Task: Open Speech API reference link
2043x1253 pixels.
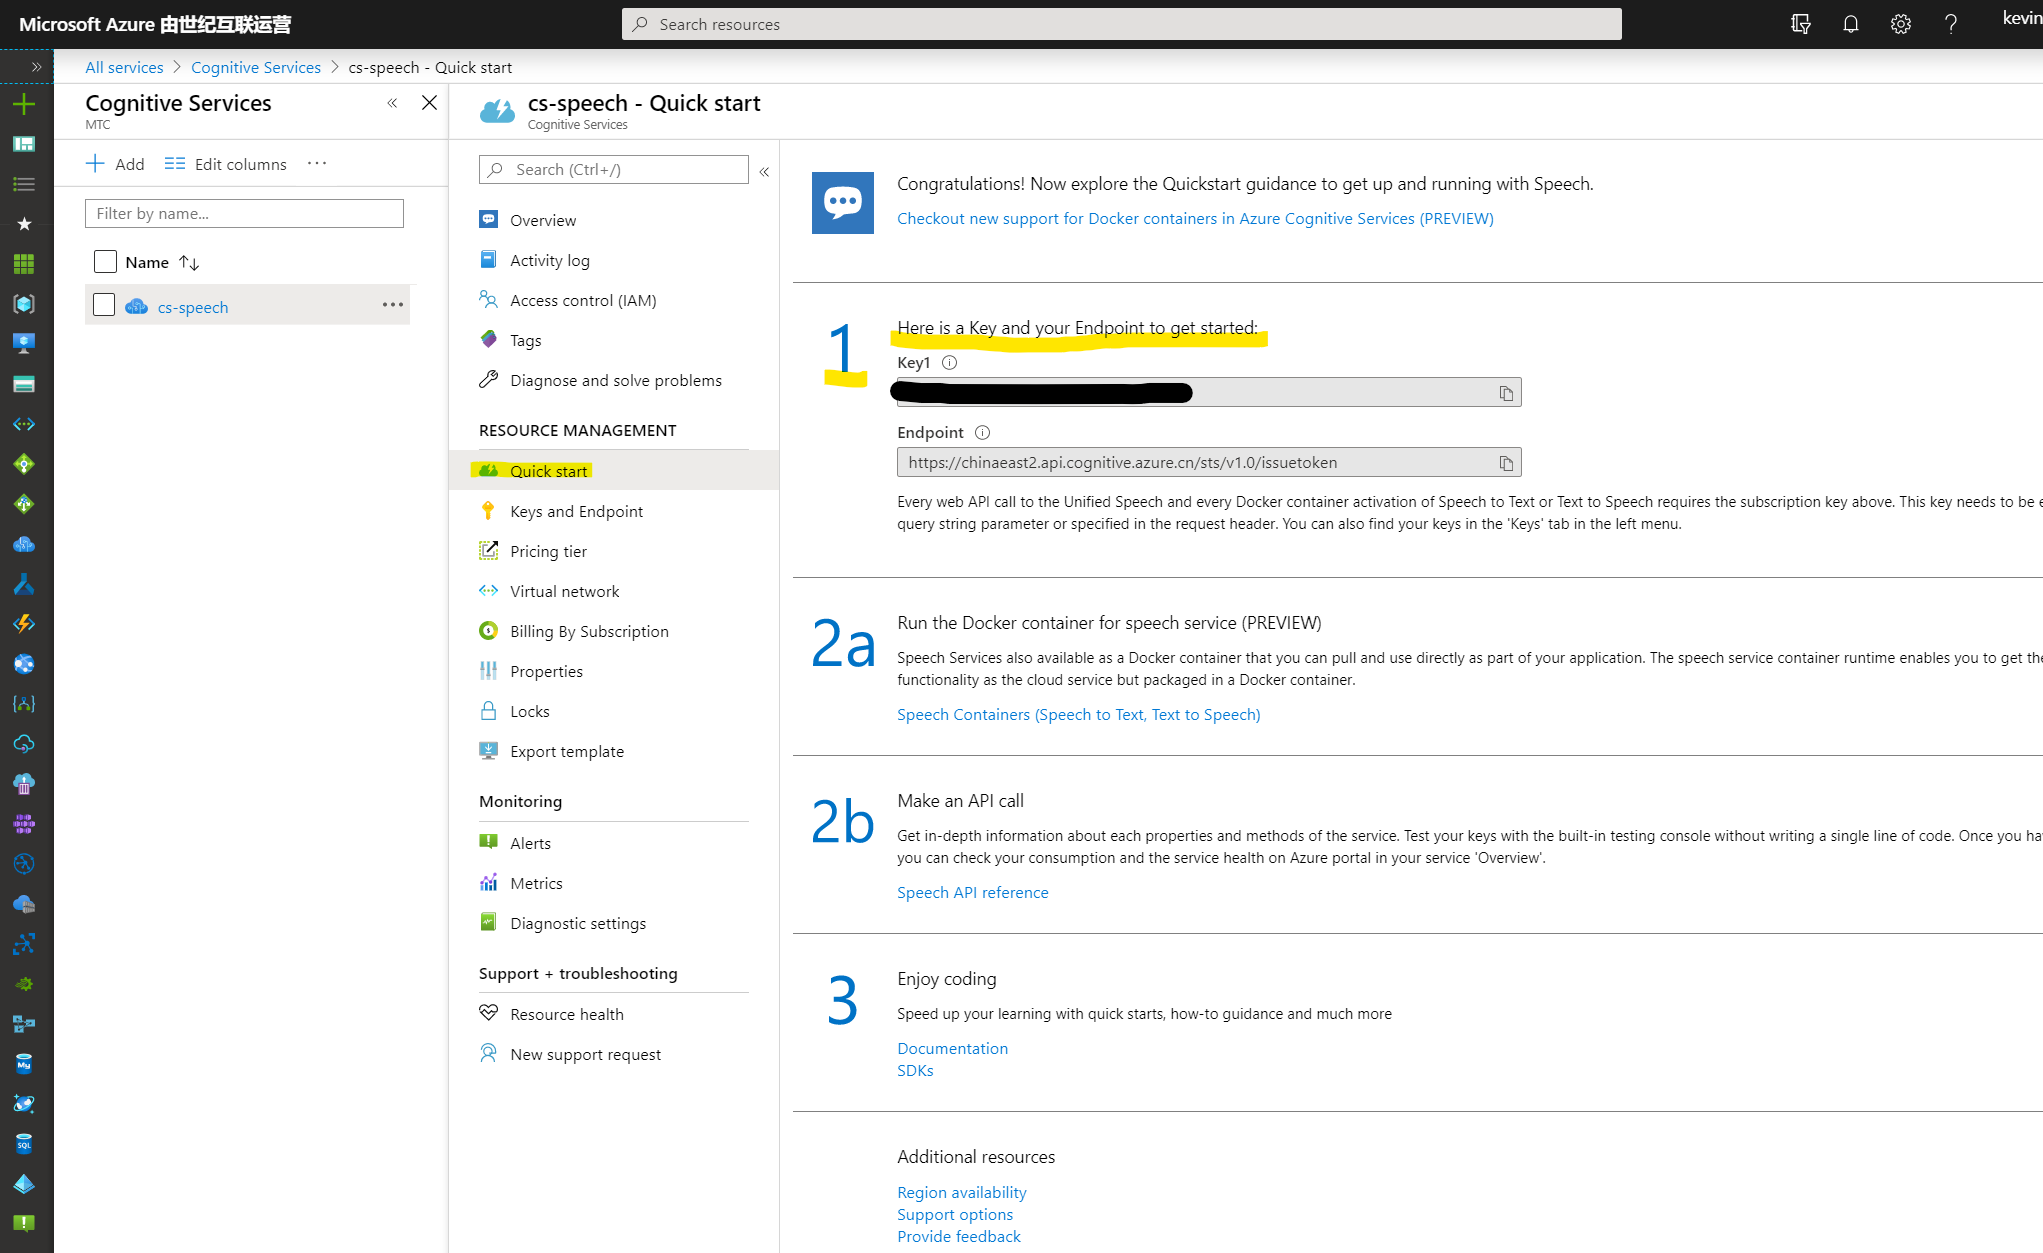Action: tap(972, 892)
